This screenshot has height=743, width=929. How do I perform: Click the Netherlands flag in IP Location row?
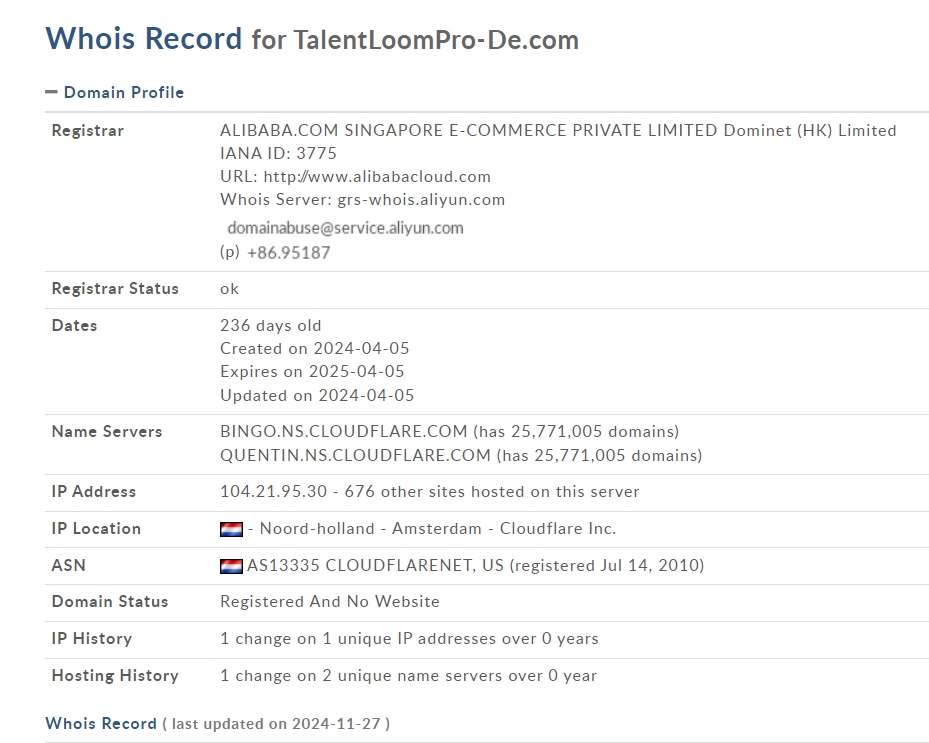point(231,529)
